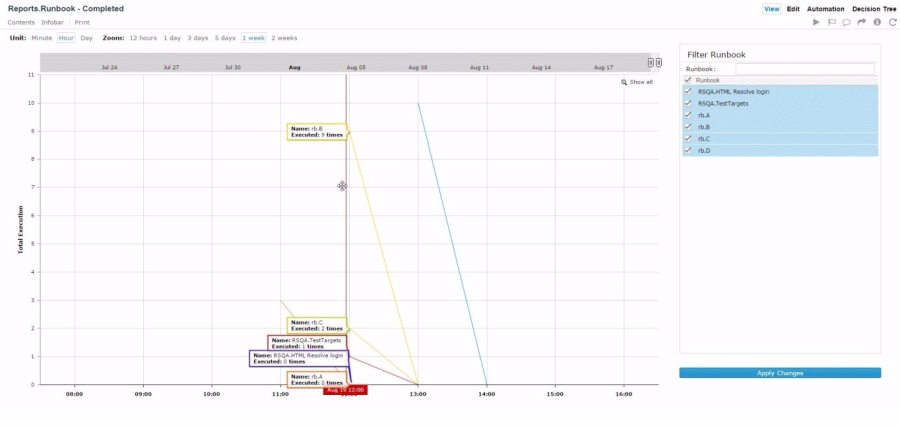Switch to the Automation tab
Image resolution: width=900 pixels, height=428 pixels.
(825, 9)
